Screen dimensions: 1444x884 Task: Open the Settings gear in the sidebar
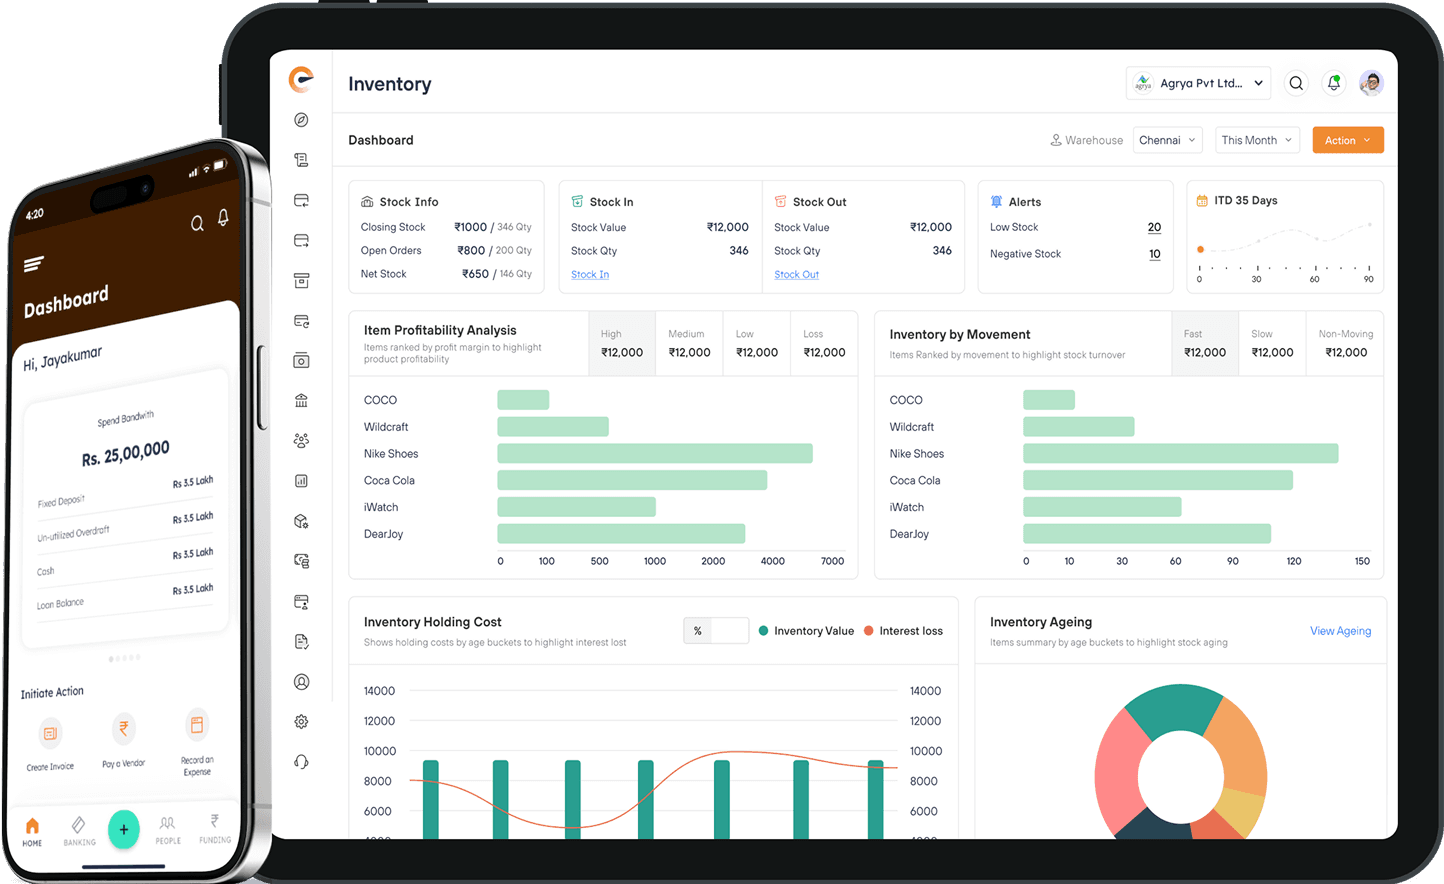click(x=301, y=721)
